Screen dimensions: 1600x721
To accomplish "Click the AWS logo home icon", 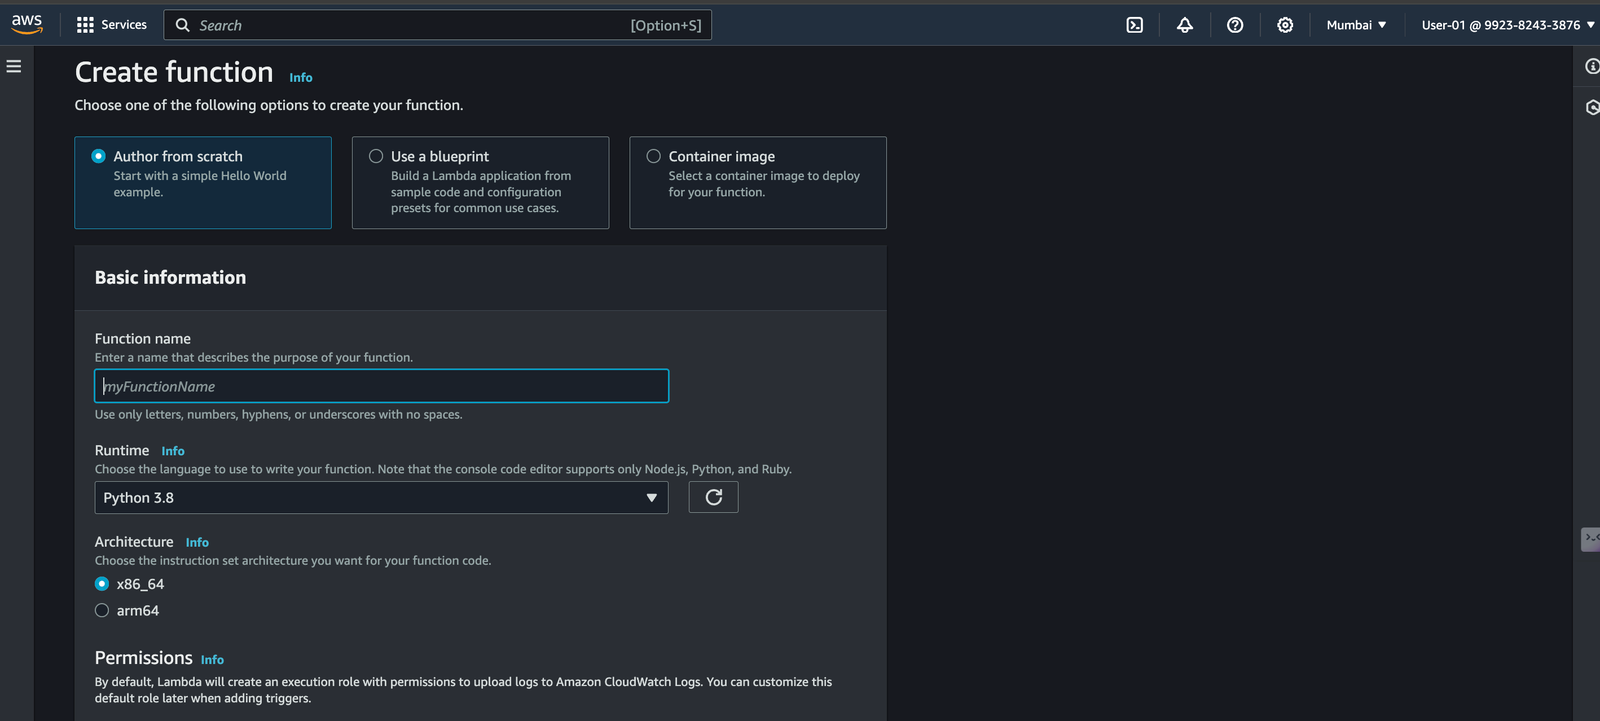I will pyautogui.click(x=27, y=24).
